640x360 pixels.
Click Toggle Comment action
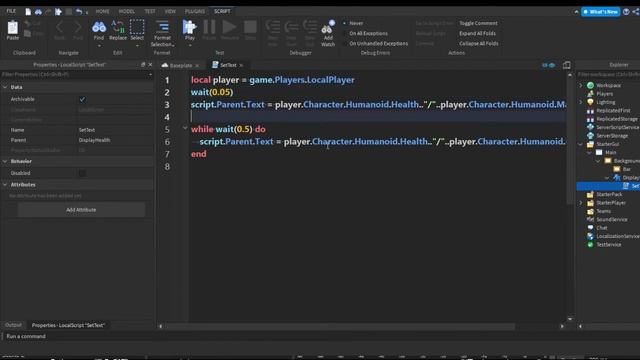[478, 23]
